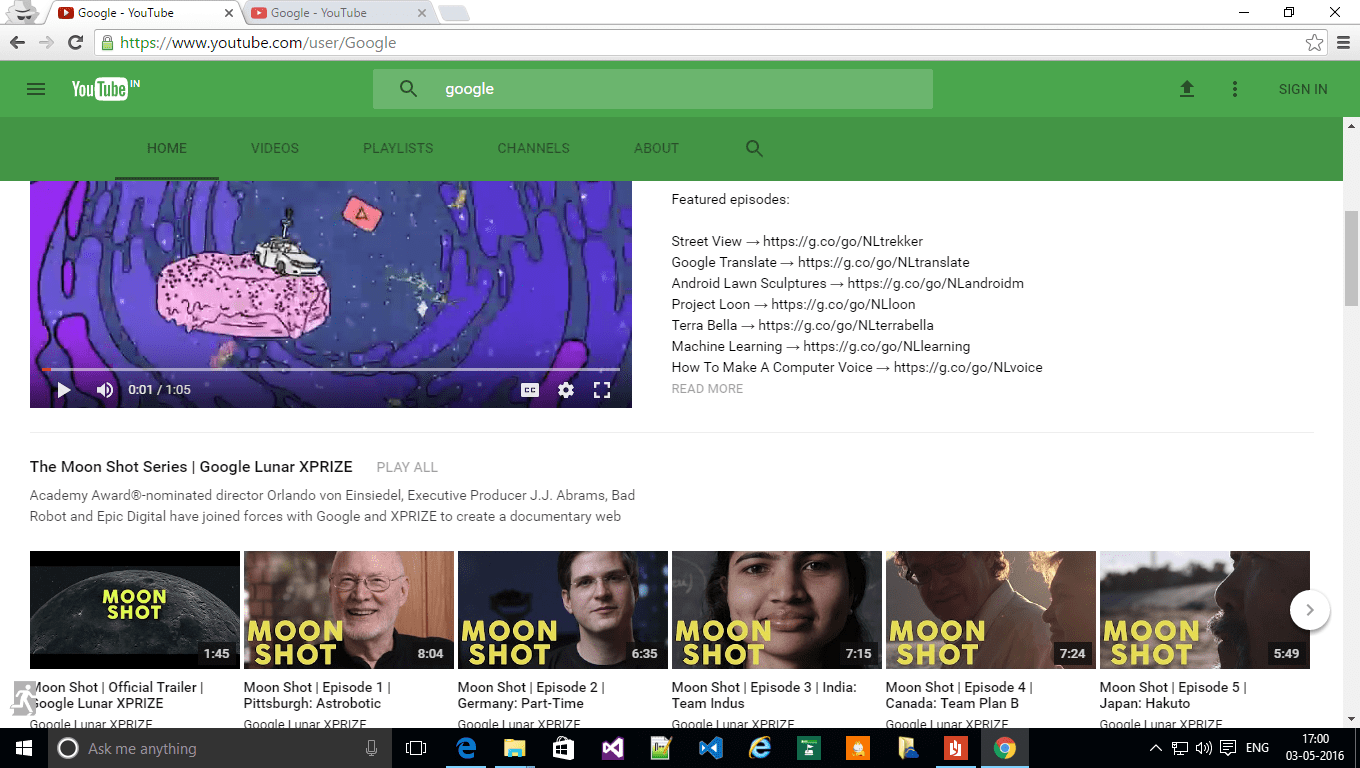Click the video progress bar
The image size is (1360, 768).
click(331, 369)
